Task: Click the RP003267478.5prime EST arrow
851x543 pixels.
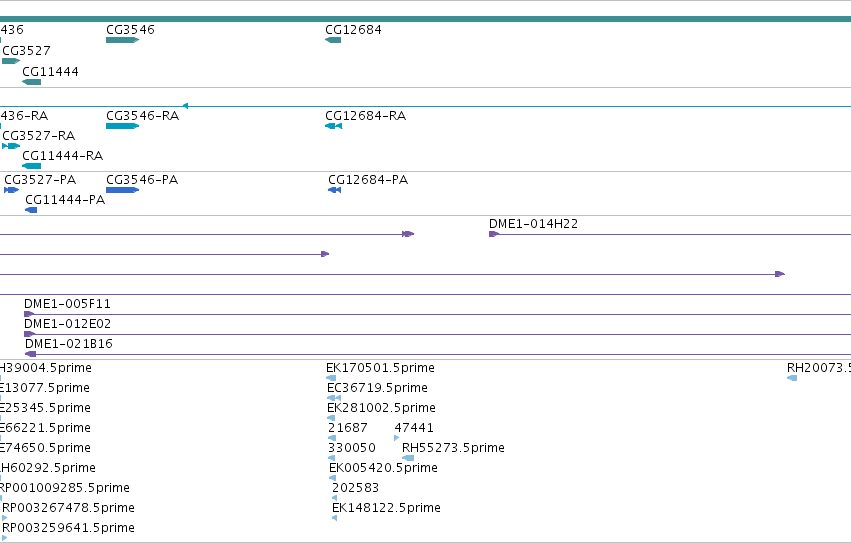Action: pyautogui.click(x=5, y=518)
